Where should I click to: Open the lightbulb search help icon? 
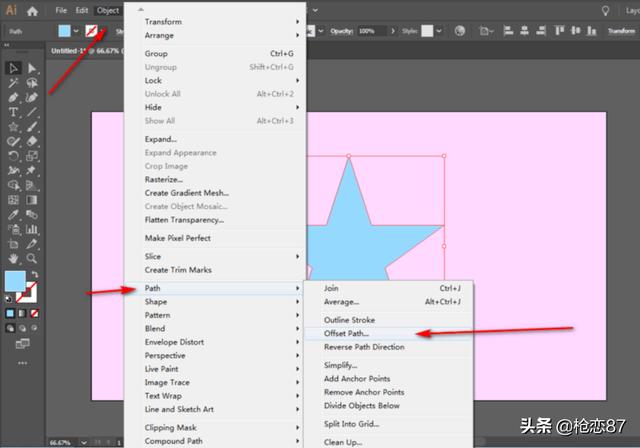pyautogui.click(x=604, y=11)
